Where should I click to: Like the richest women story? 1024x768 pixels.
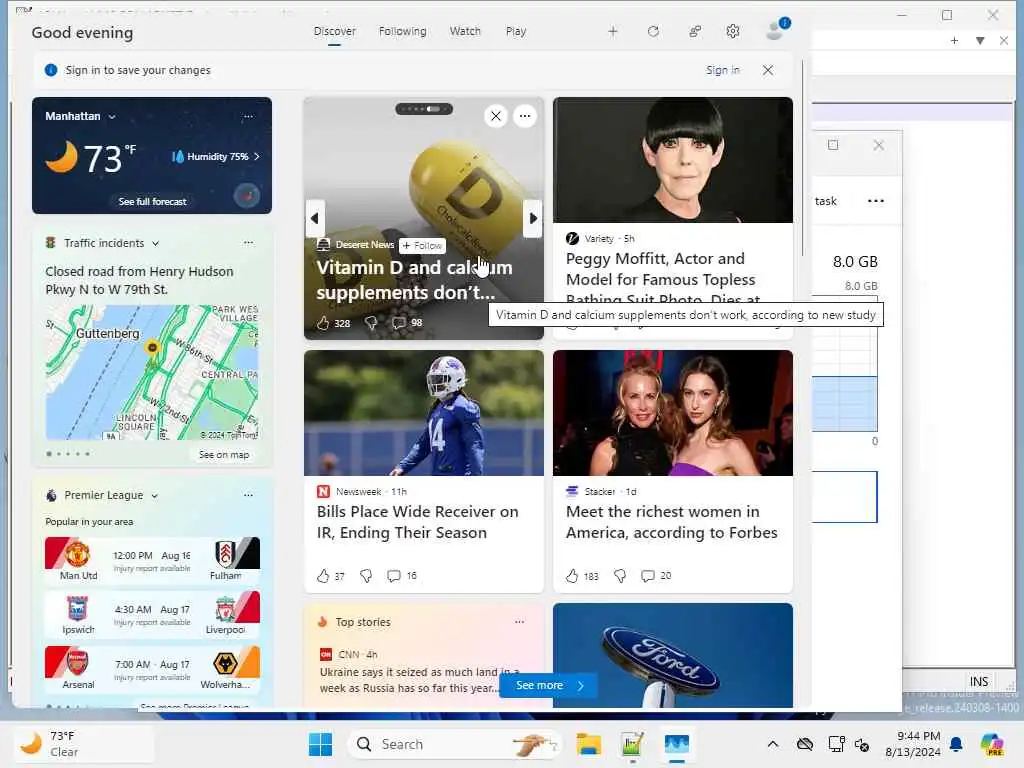click(582, 576)
